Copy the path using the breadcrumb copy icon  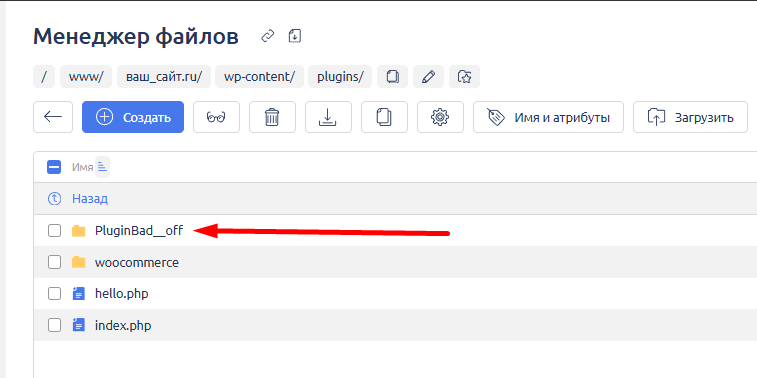tap(393, 77)
